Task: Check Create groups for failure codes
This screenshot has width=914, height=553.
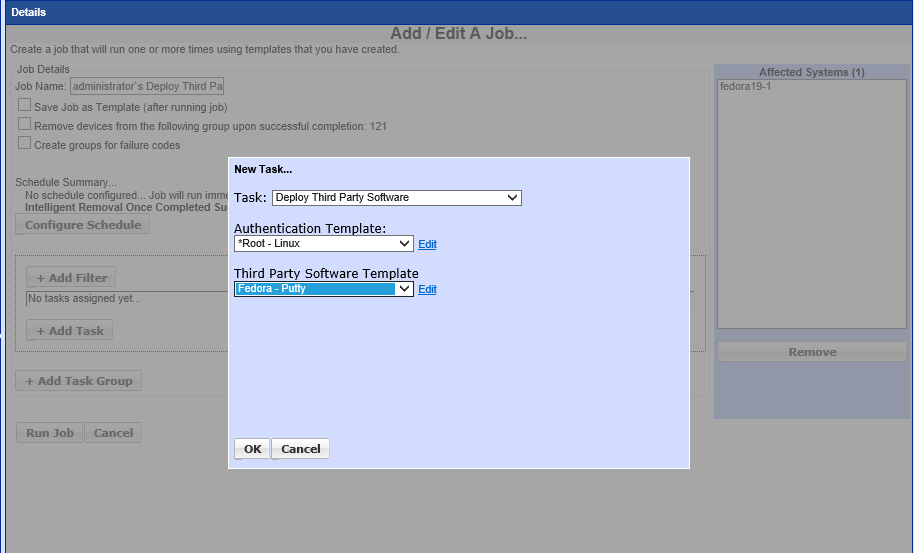Action: pos(25,144)
